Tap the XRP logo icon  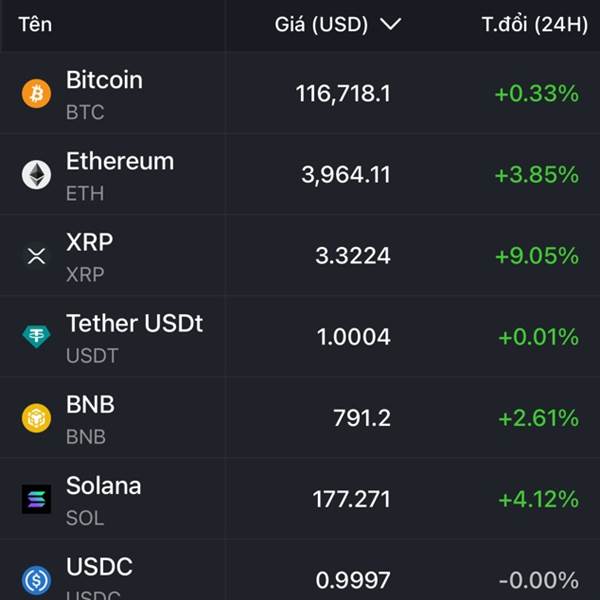click(36, 256)
